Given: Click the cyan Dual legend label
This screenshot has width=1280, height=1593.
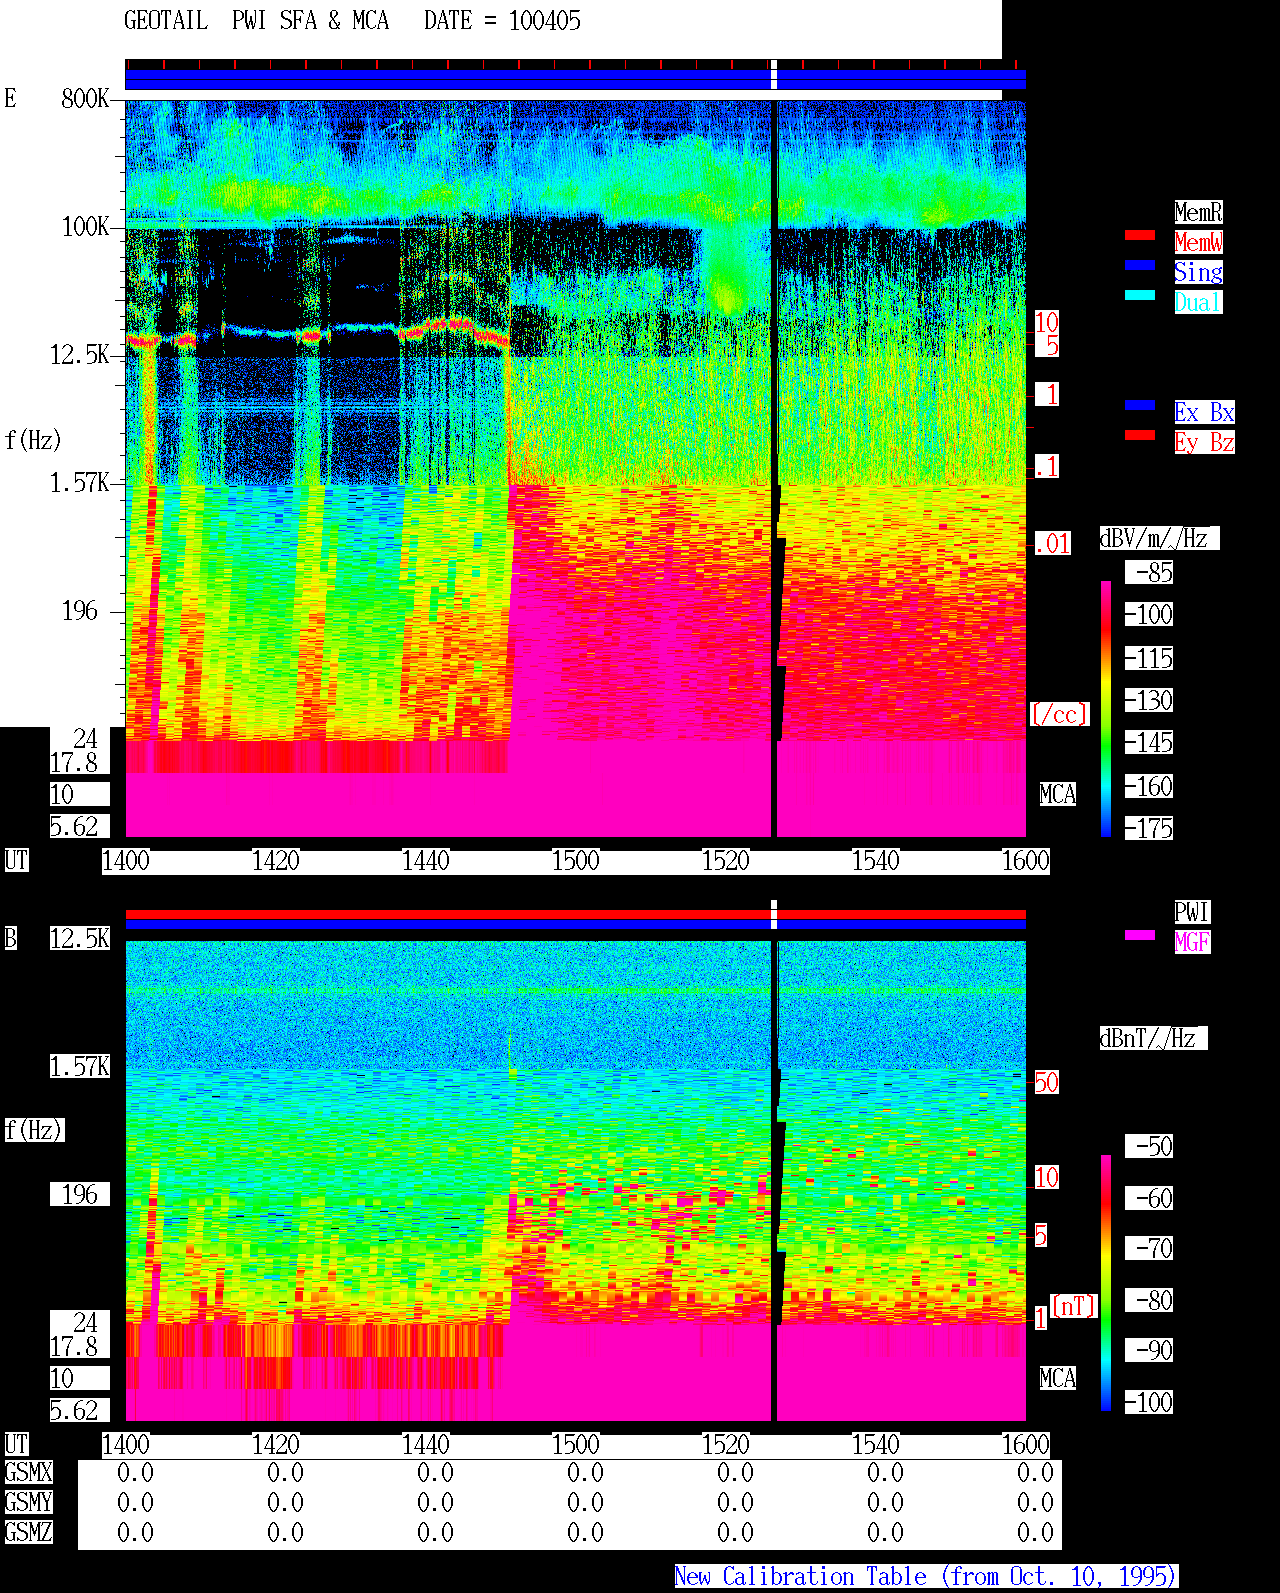Looking at the screenshot, I should point(1198,302).
